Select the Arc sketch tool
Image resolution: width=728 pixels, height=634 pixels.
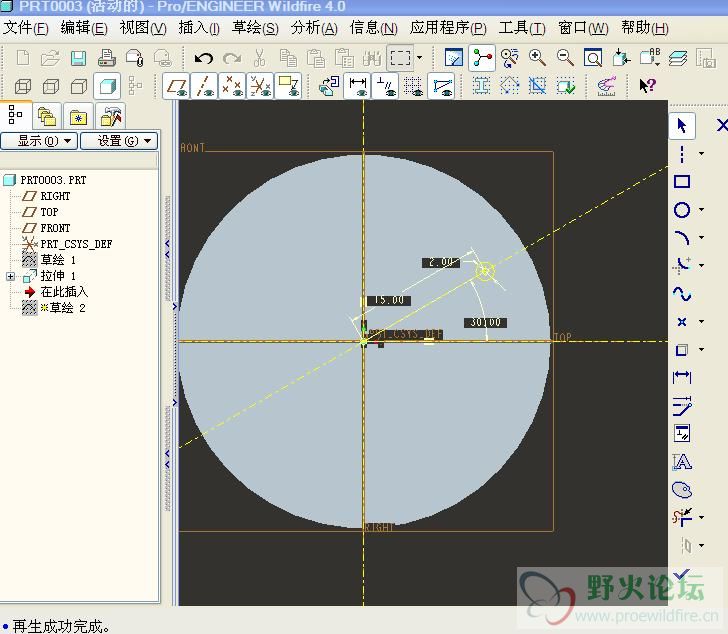[x=682, y=238]
